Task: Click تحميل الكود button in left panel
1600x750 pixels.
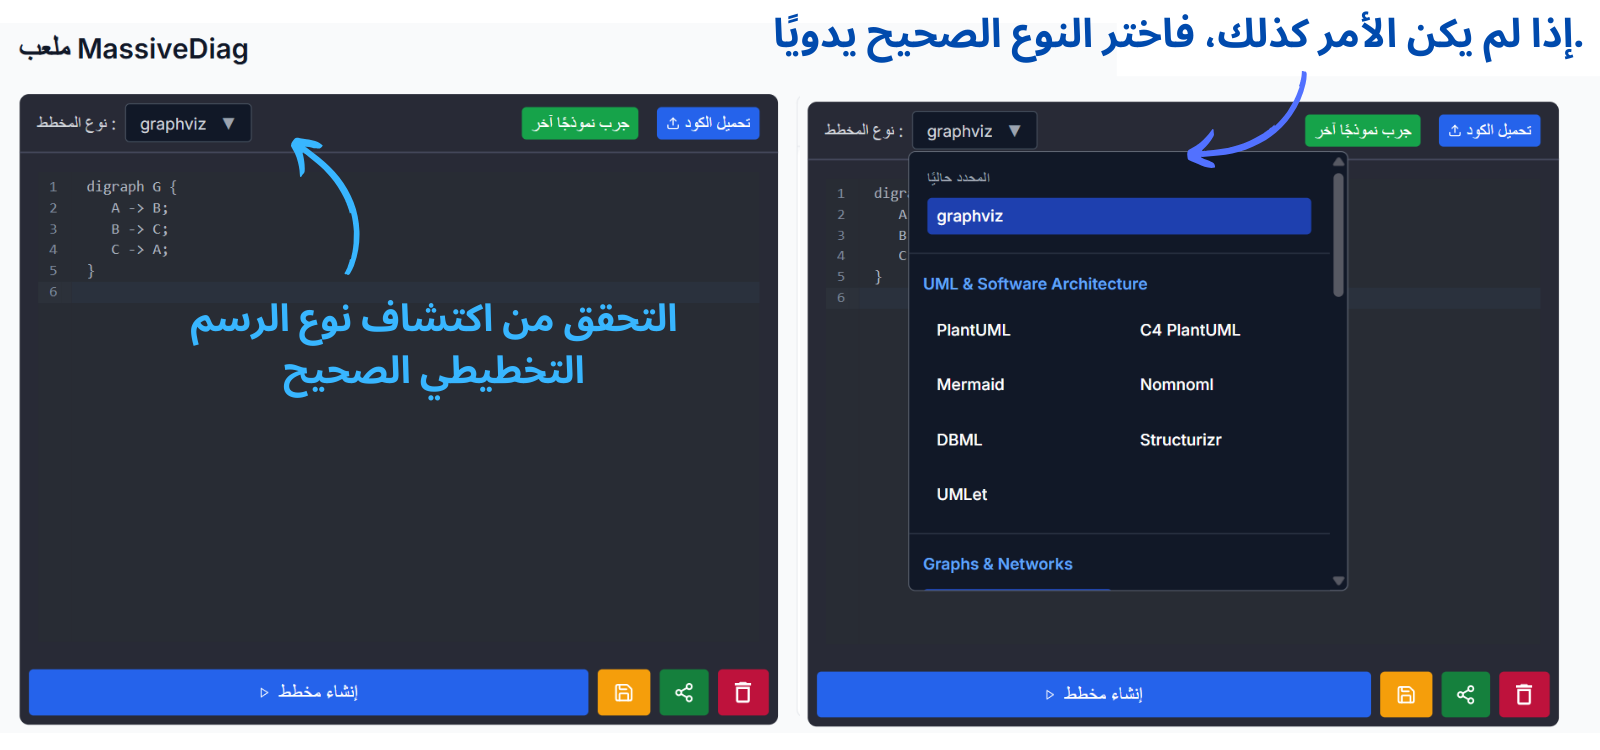Action: pos(708,123)
